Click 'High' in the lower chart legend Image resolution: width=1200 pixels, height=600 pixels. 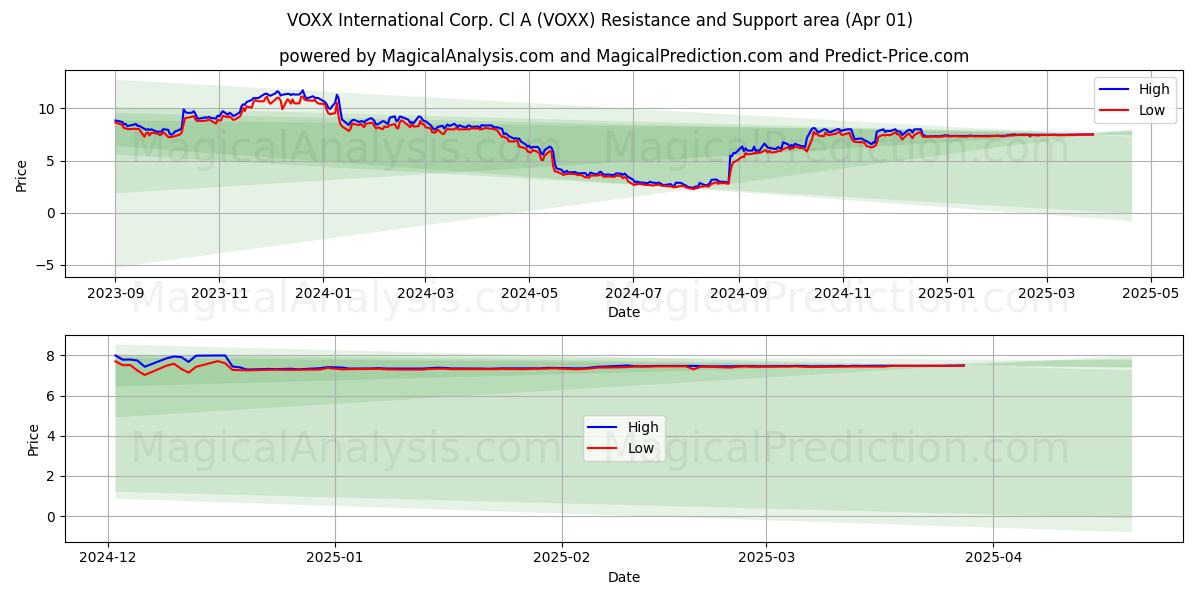(x=643, y=428)
